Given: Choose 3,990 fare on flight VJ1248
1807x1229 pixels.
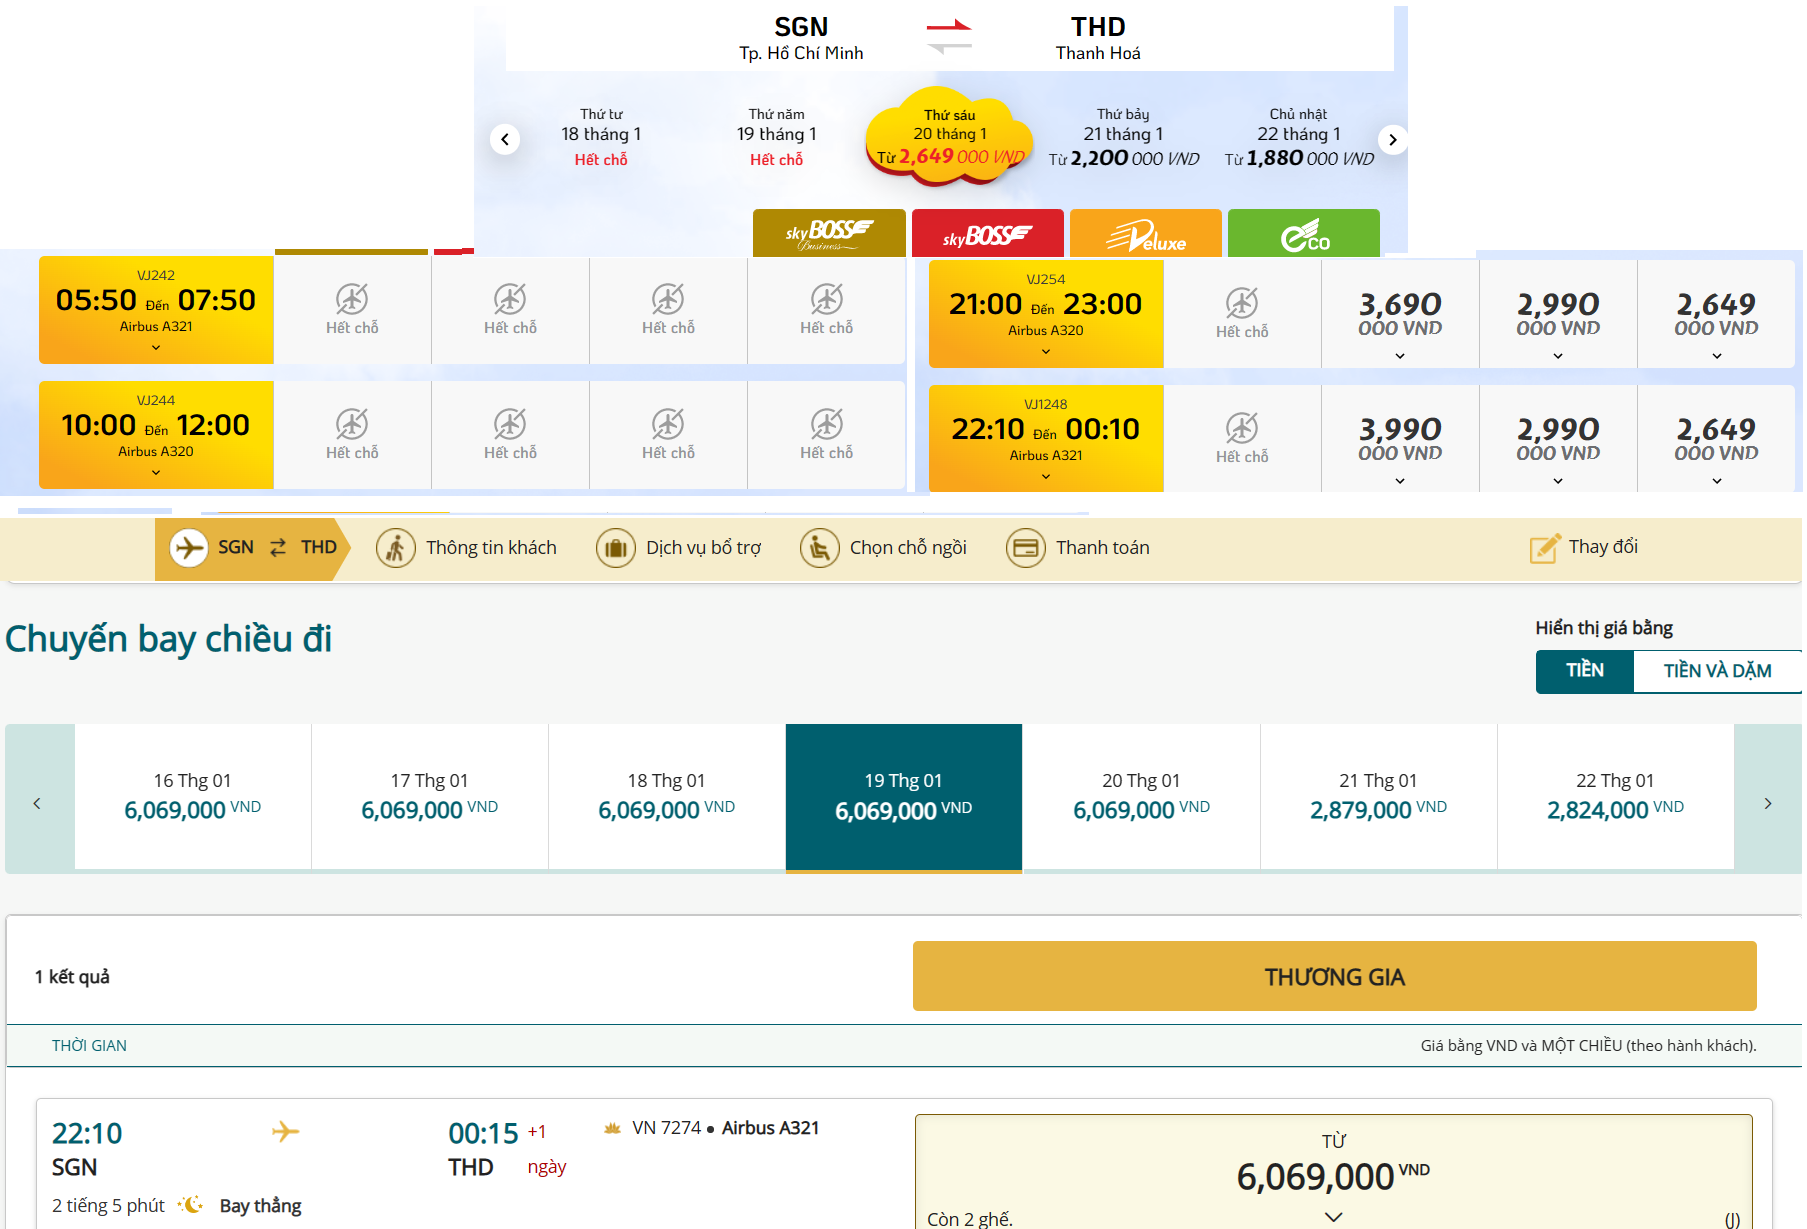Looking at the screenshot, I should coord(1400,439).
